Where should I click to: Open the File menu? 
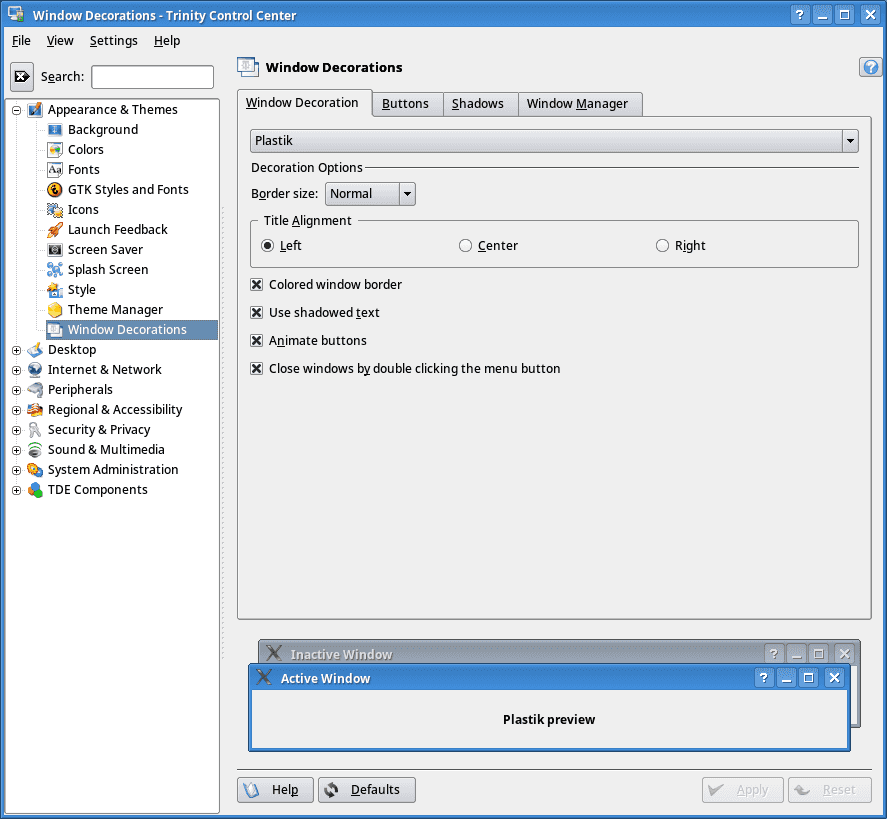21,41
